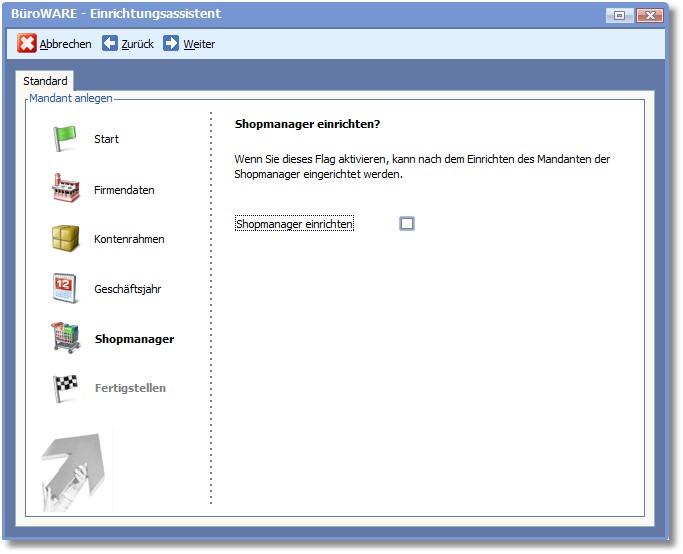Viewport: 683px width, 554px height.
Task: Select the Firmendaten step label
Action: 124,190
